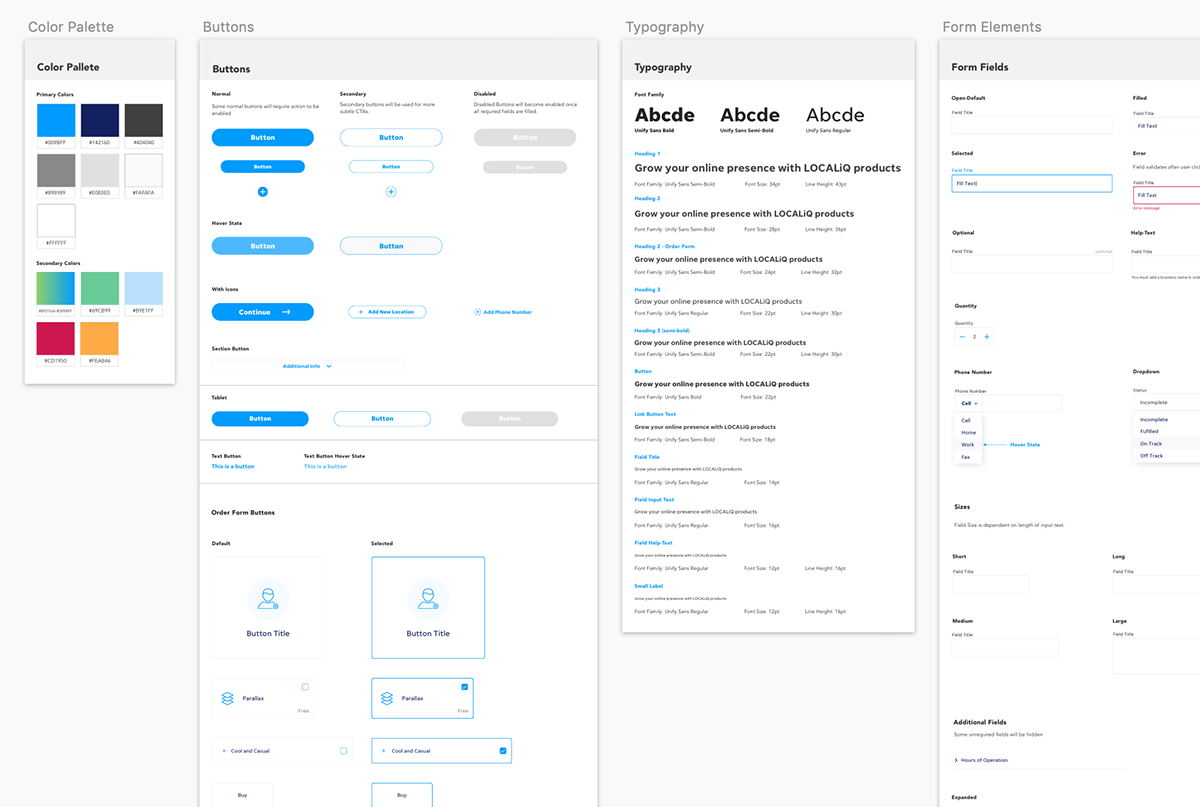Click the Tablet filled blue Button
This screenshot has width=1200, height=807.
pos(260,419)
